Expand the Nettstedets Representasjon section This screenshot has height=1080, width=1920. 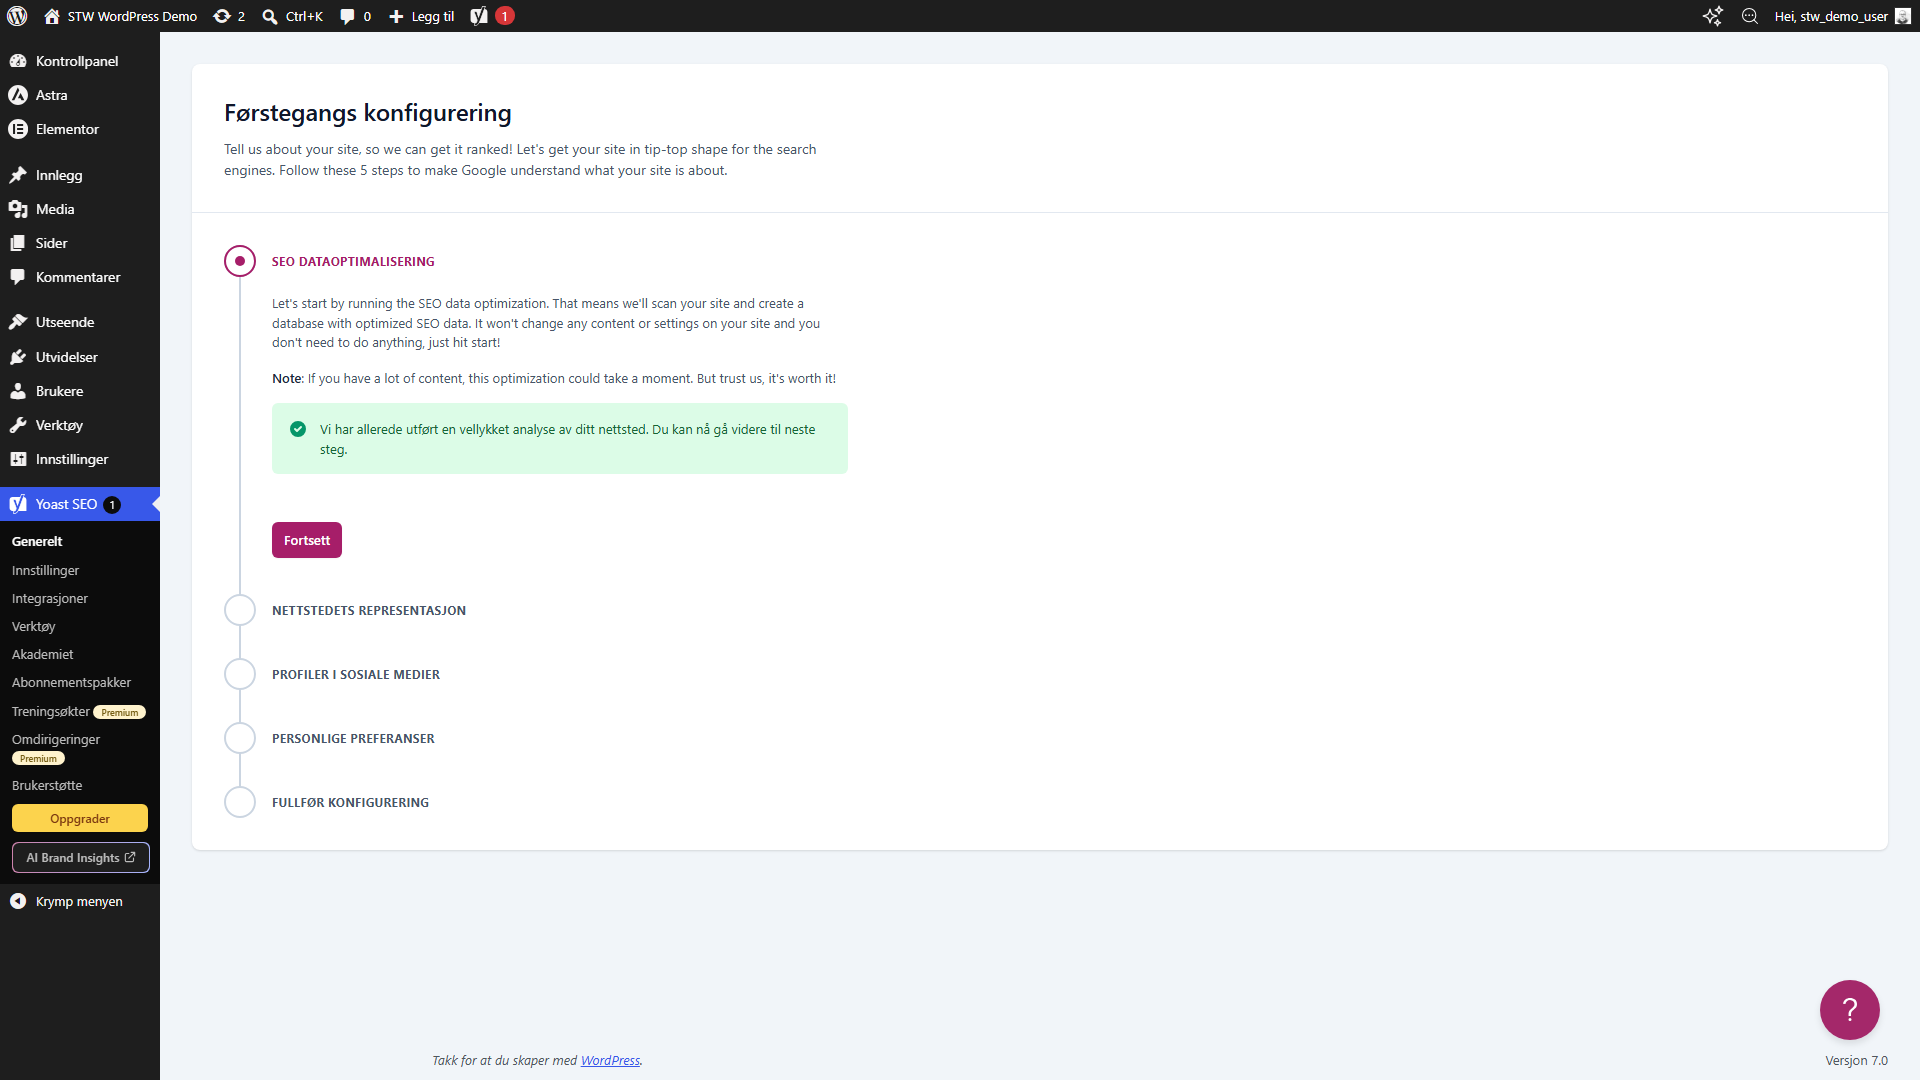pyautogui.click(x=369, y=610)
